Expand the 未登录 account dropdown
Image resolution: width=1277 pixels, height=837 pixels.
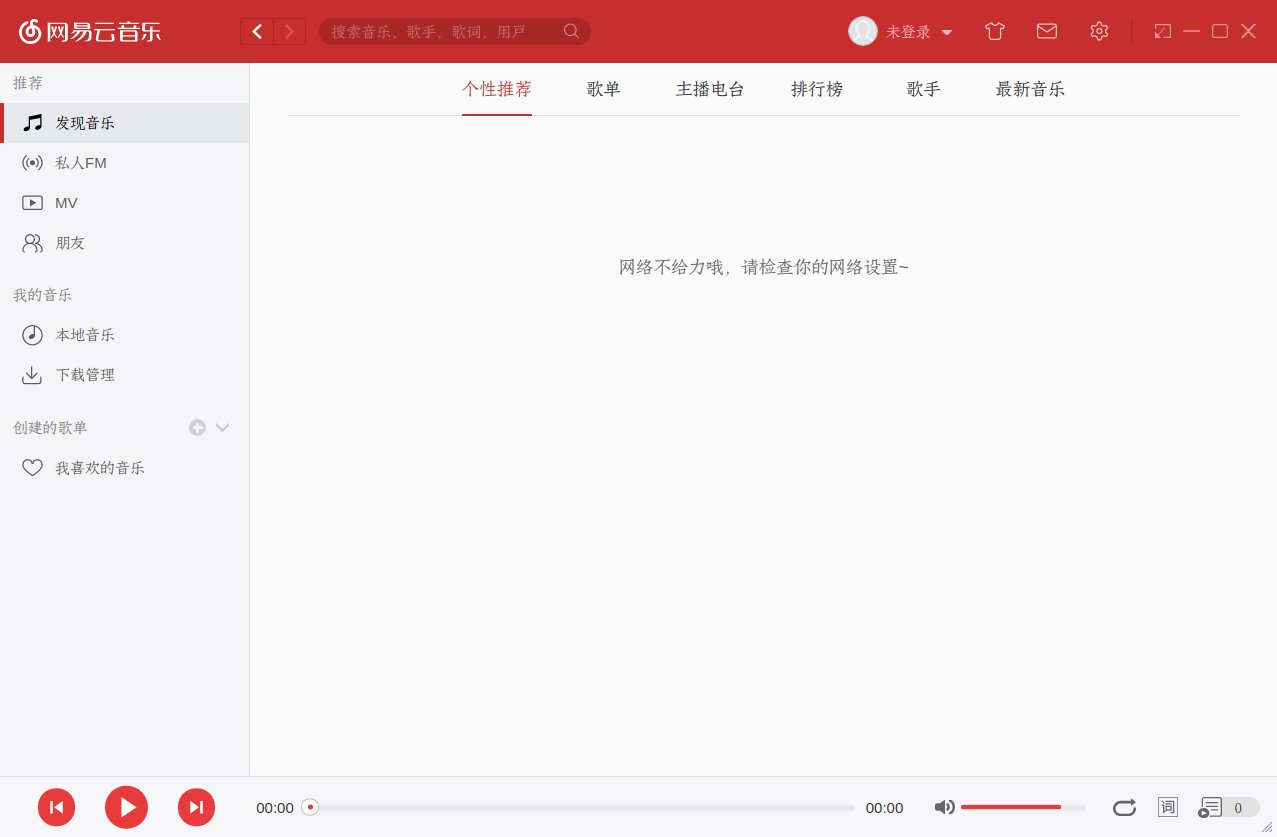point(947,33)
